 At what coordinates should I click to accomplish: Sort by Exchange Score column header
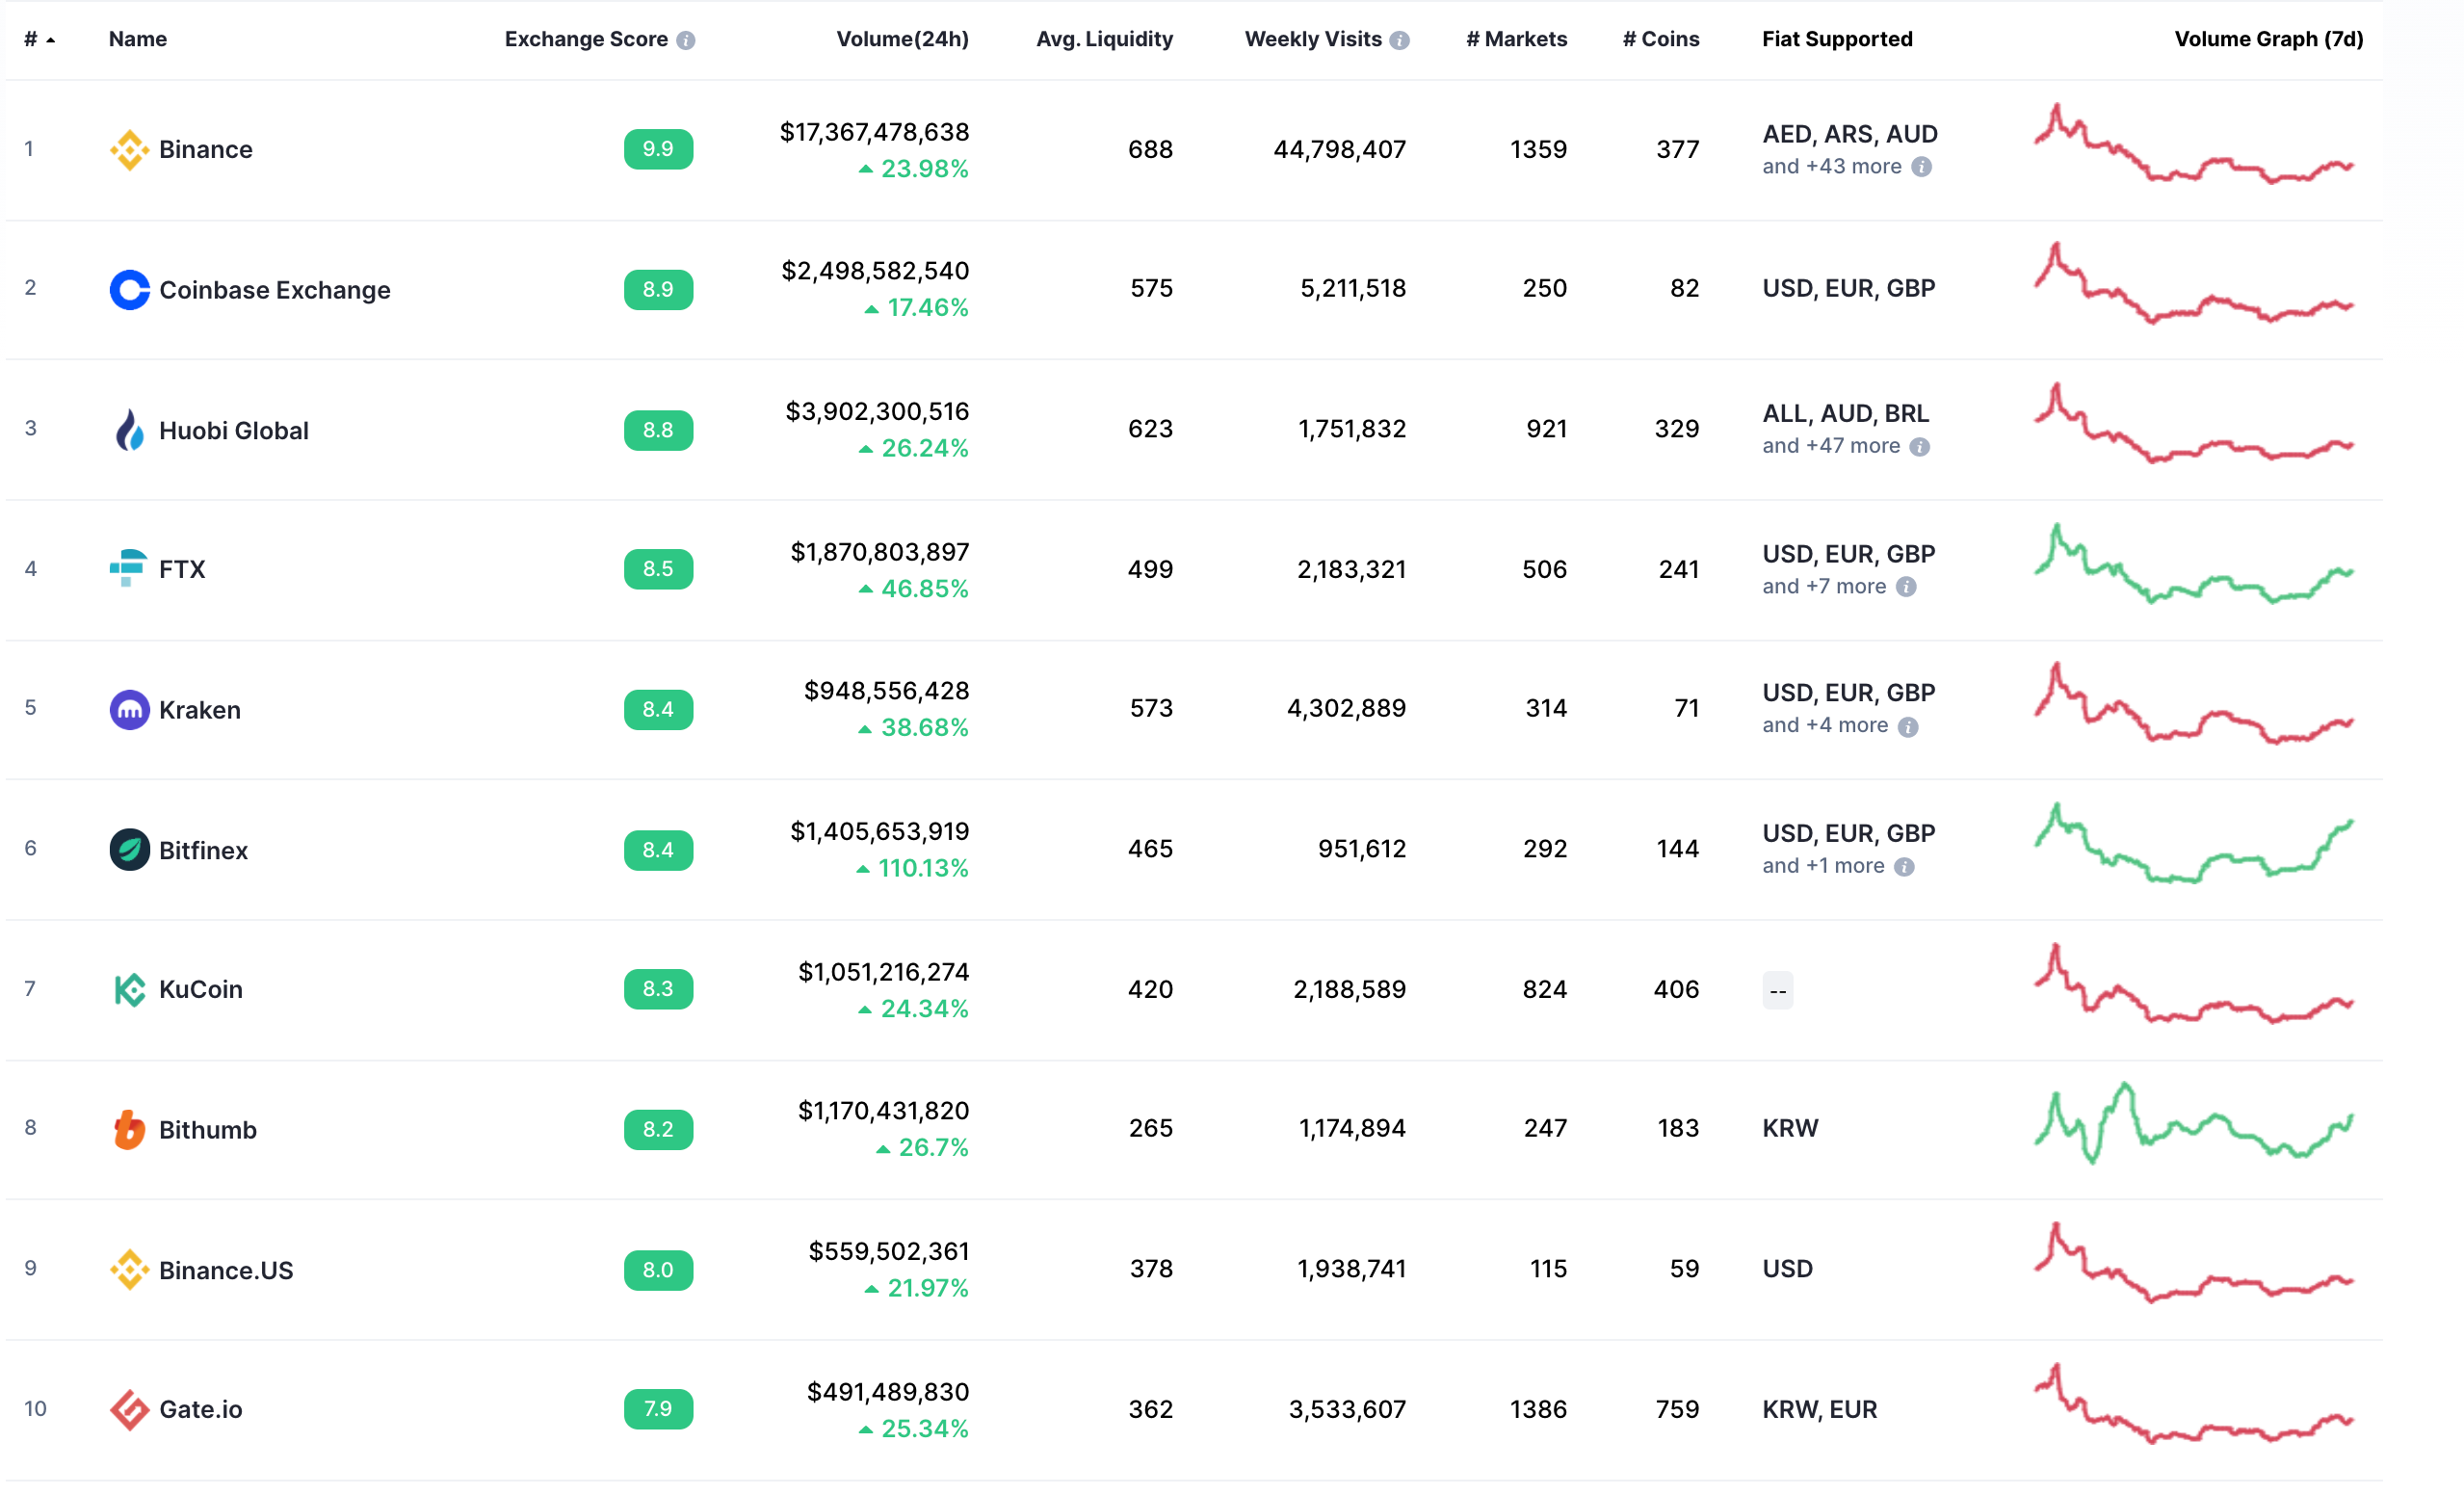[586, 39]
